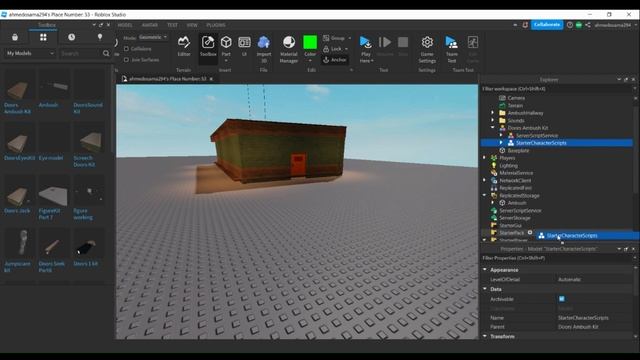
Task: Click the Resume playback button
Action: (384, 46)
